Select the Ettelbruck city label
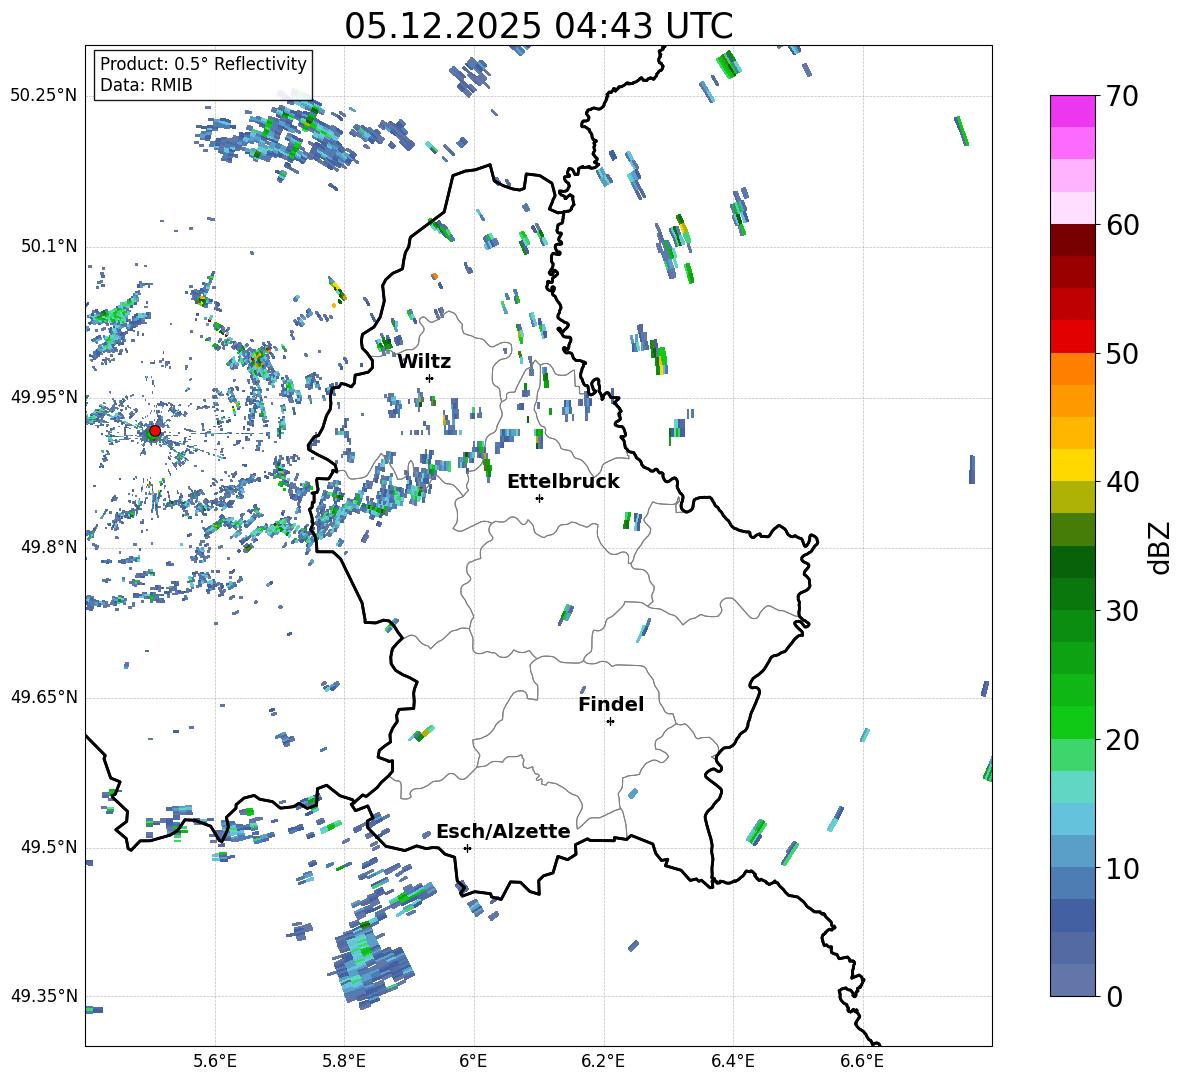The height and width of the screenshot is (1081, 1184). coord(563,481)
